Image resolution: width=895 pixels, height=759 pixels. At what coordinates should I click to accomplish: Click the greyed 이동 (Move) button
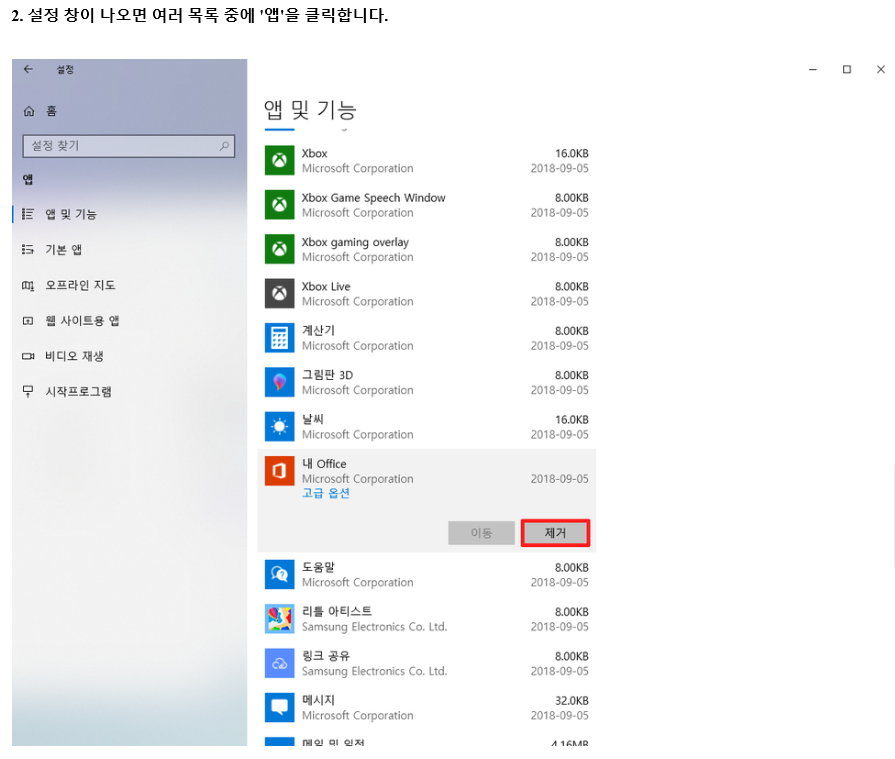pos(481,533)
